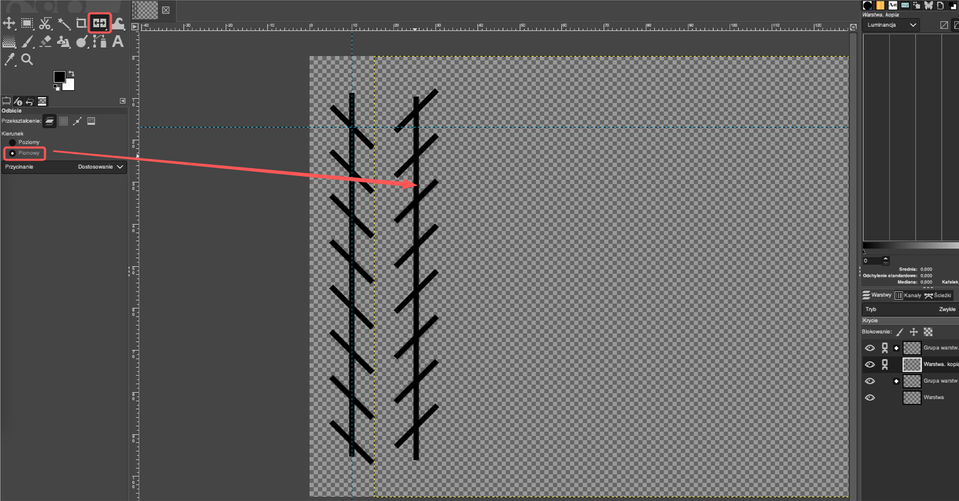Pick the Color Picker eyedropper tool
The width and height of the screenshot is (959, 501).
[9, 60]
